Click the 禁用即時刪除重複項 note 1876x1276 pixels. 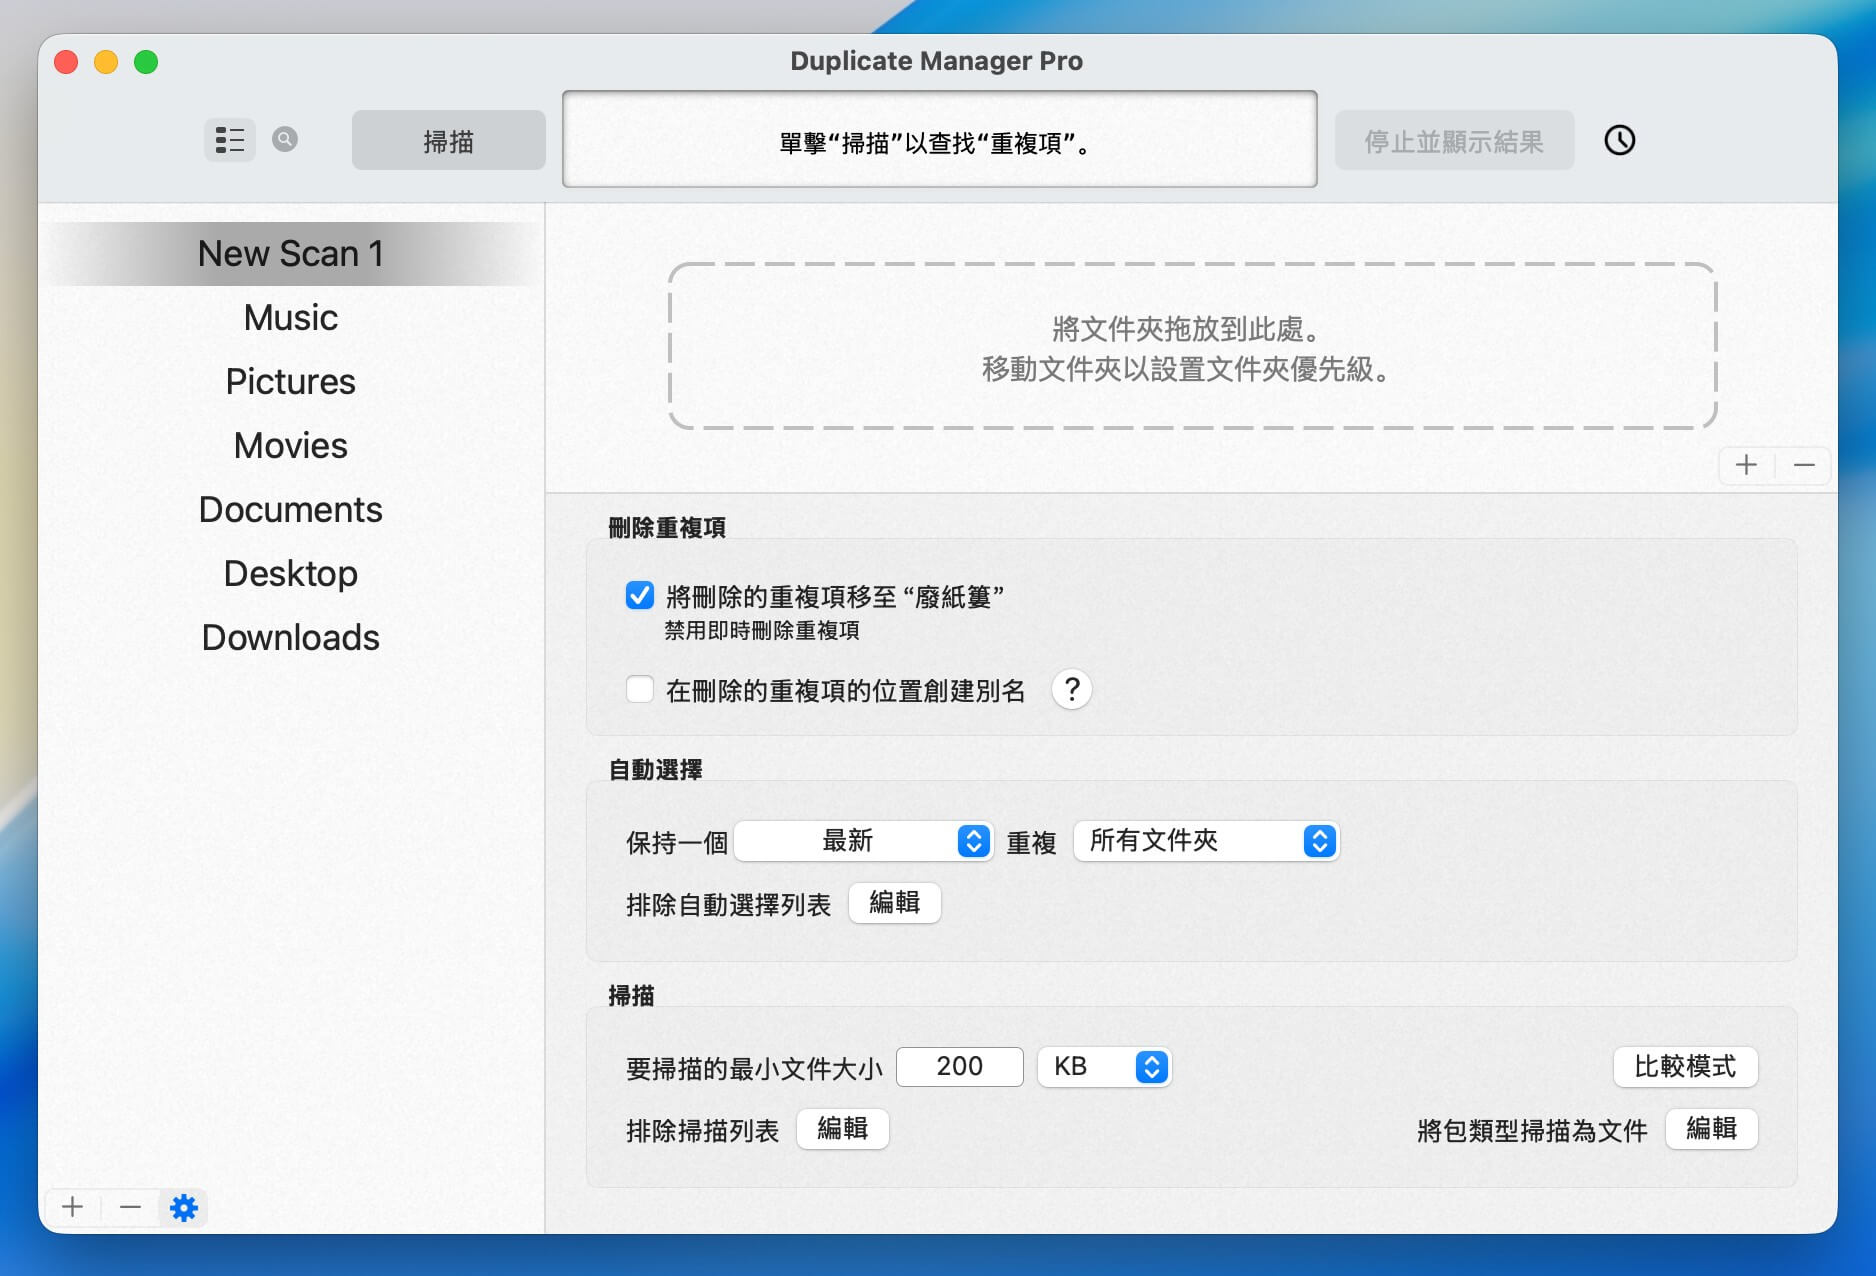pyautogui.click(x=762, y=630)
